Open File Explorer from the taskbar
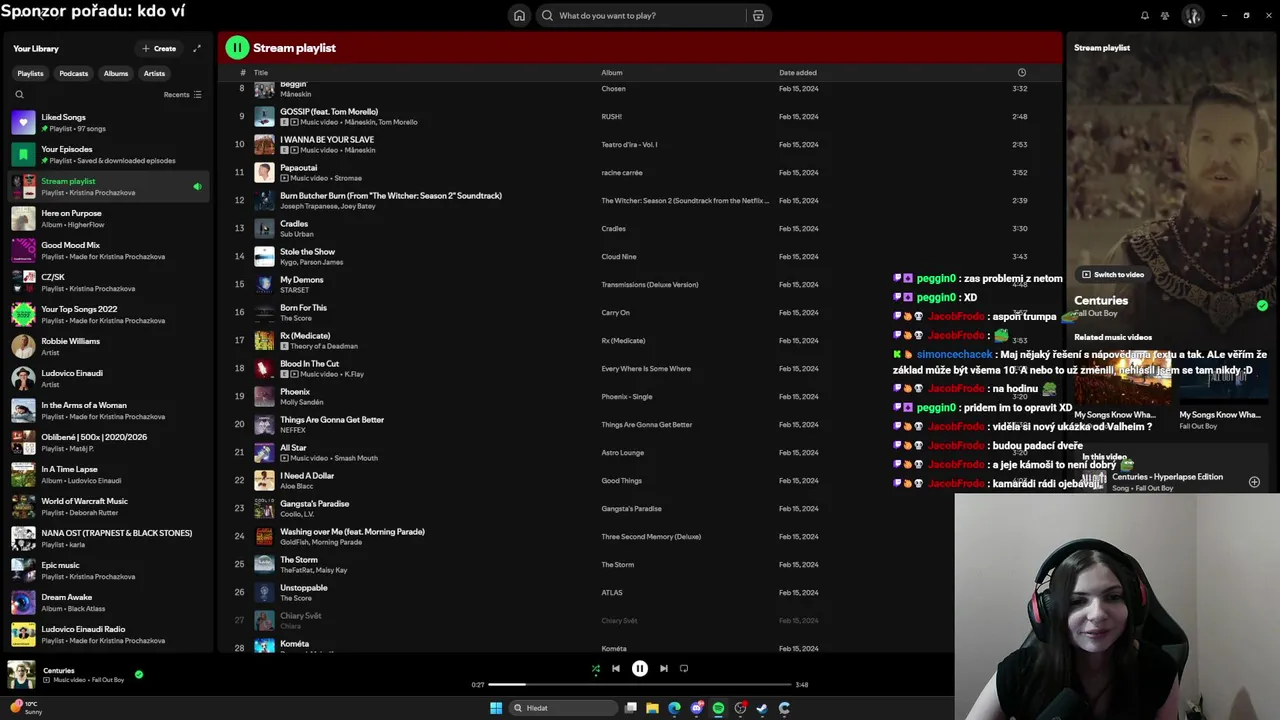1280x720 pixels. point(652,708)
